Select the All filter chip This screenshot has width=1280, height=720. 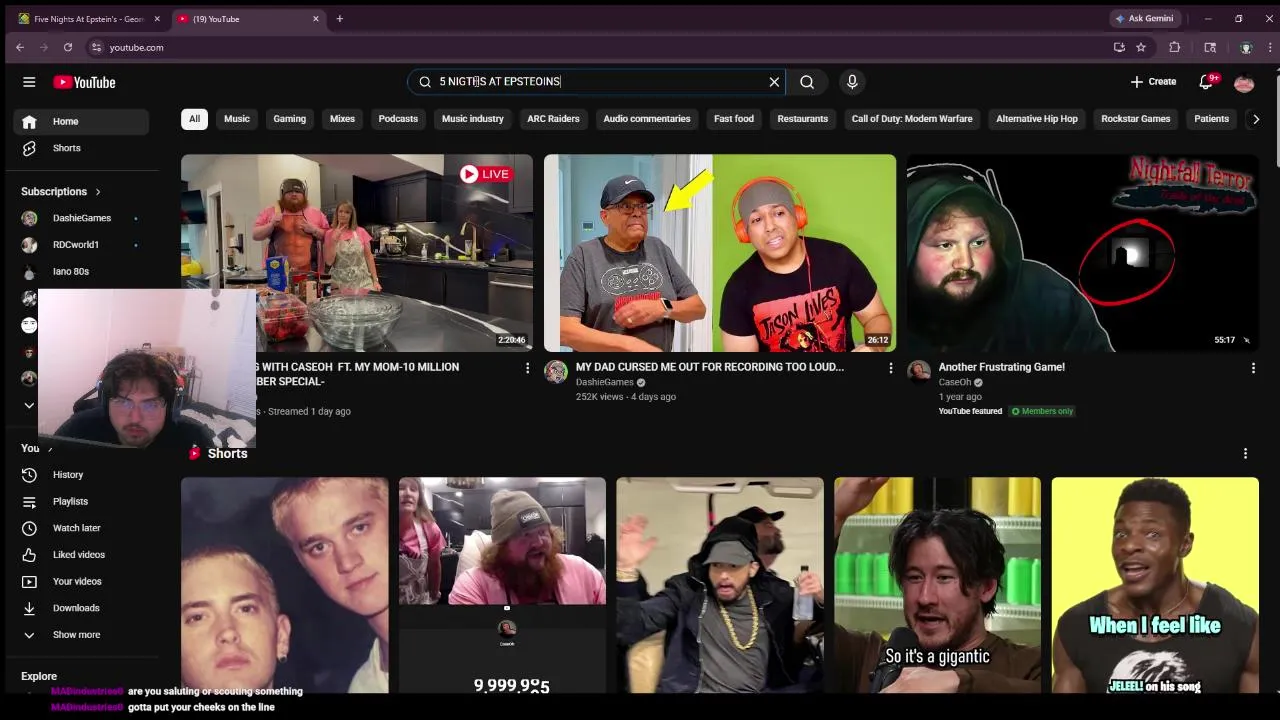194,119
